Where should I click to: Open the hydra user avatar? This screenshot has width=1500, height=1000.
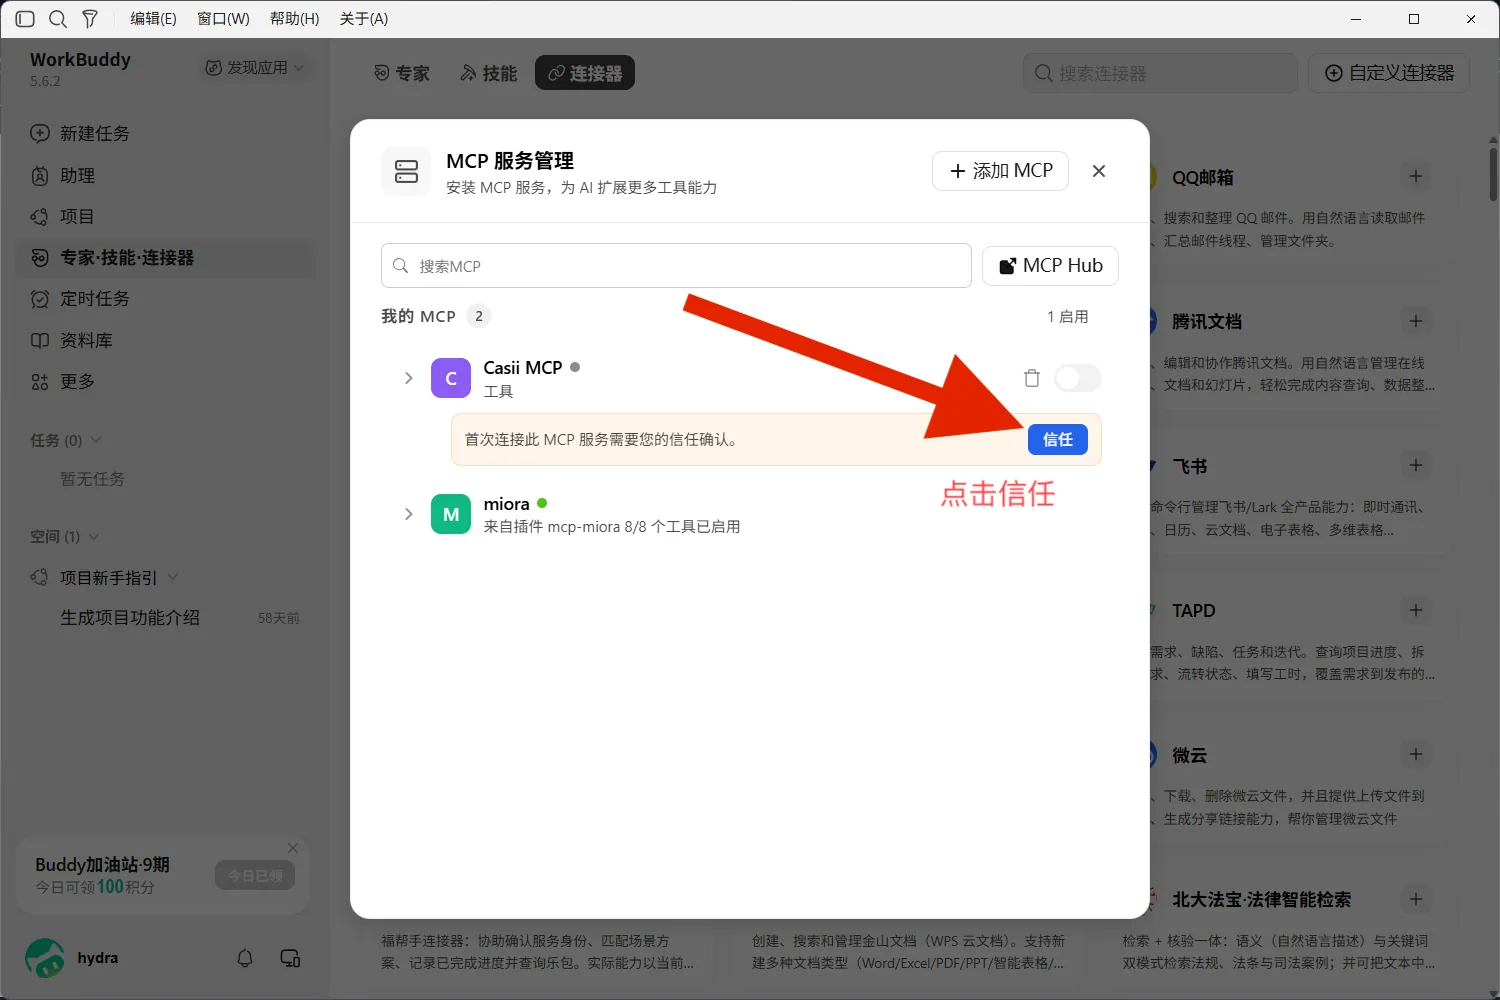coord(44,958)
